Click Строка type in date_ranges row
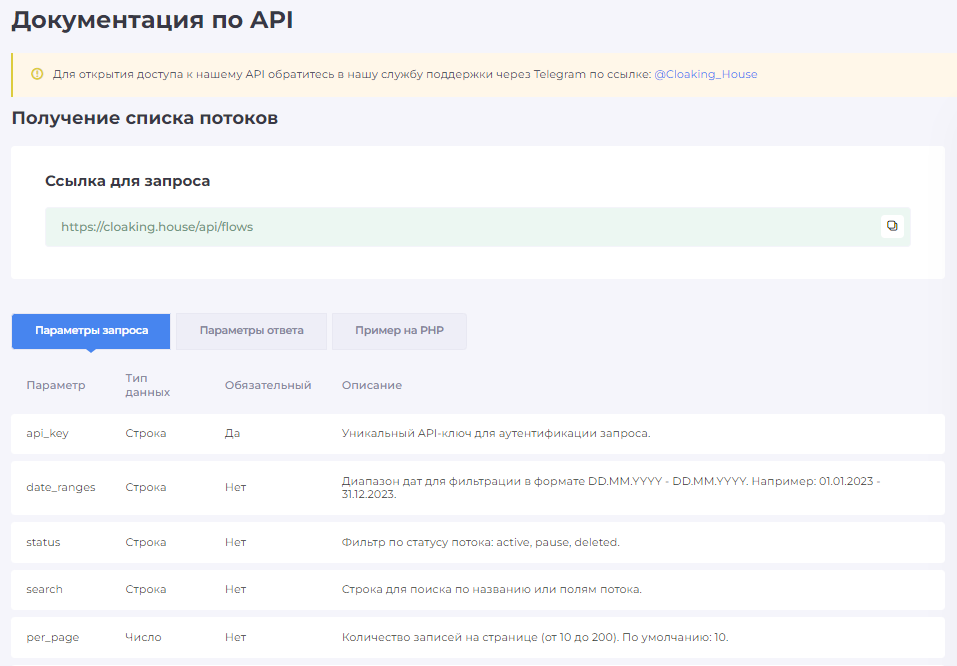Image resolution: width=957 pixels, height=666 pixels. [x=146, y=488]
